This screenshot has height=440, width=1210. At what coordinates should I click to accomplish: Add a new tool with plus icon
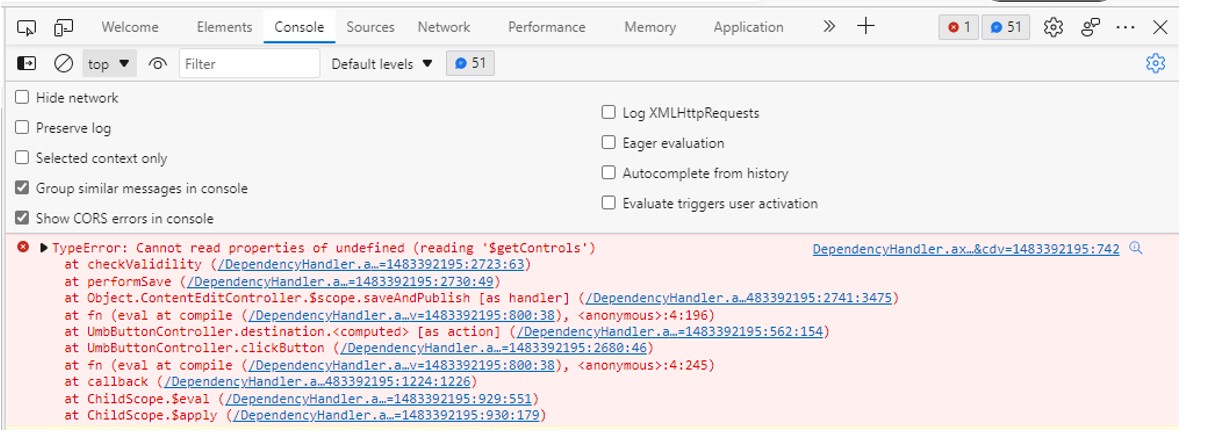[x=867, y=27]
